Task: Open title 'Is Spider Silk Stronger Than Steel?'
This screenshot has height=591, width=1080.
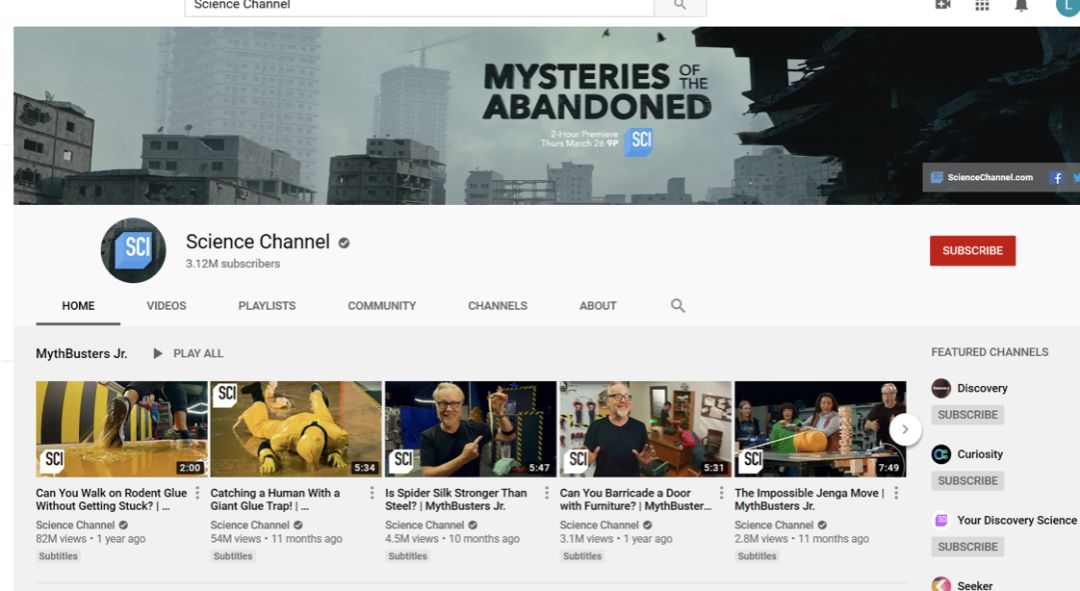Action: [456, 499]
